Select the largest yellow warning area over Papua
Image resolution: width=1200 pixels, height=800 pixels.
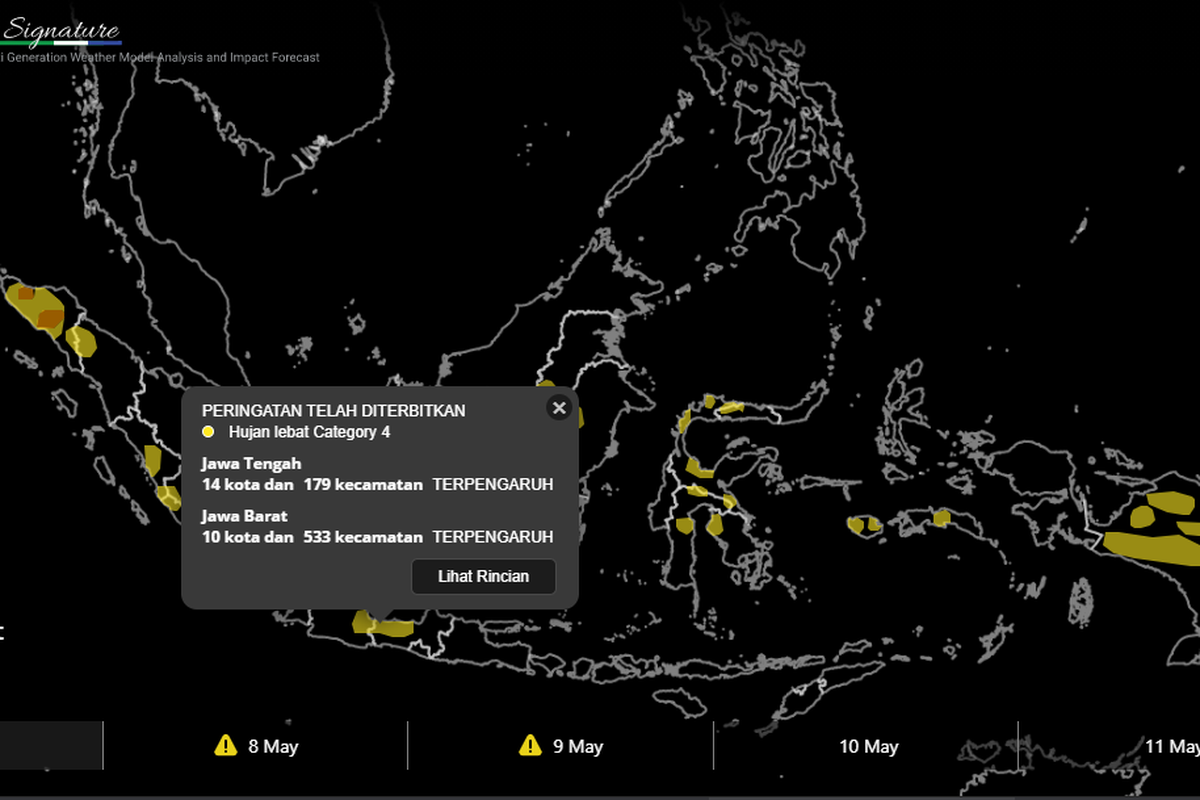click(x=1150, y=544)
